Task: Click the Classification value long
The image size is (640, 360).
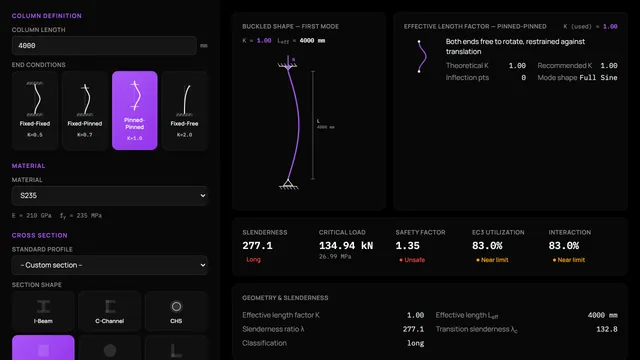Action: pyautogui.click(x=416, y=343)
